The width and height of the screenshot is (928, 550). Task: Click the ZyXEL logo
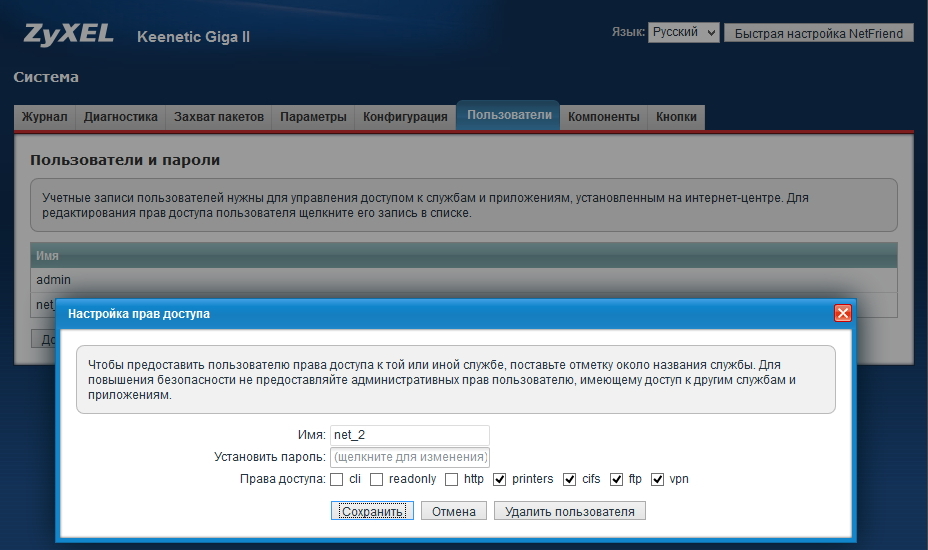point(70,35)
